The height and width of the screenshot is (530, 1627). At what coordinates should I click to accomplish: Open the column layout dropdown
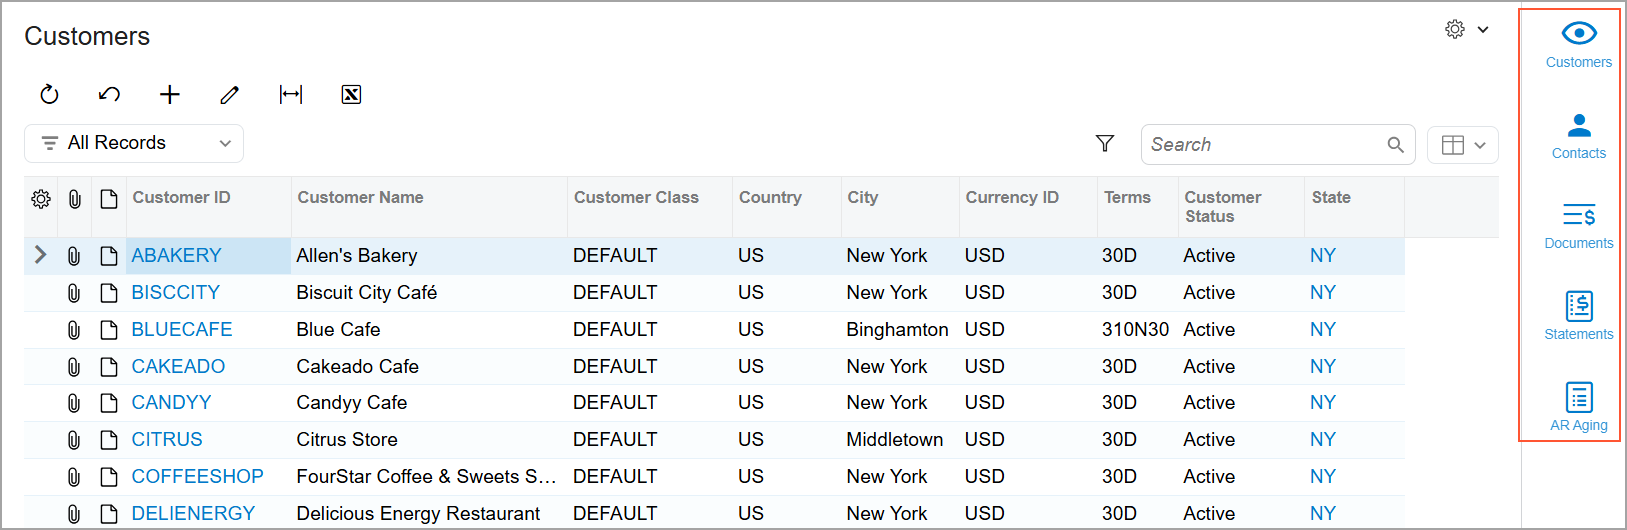click(x=1463, y=145)
